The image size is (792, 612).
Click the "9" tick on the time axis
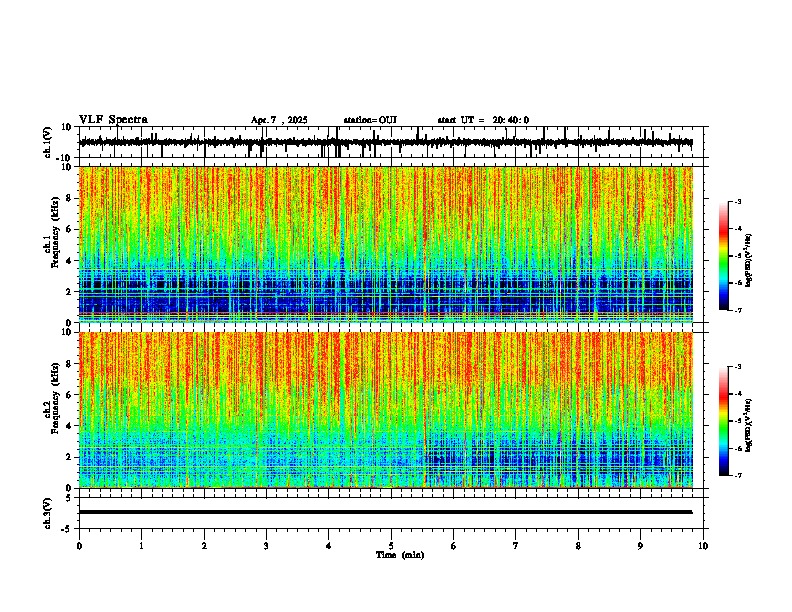tap(640, 546)
